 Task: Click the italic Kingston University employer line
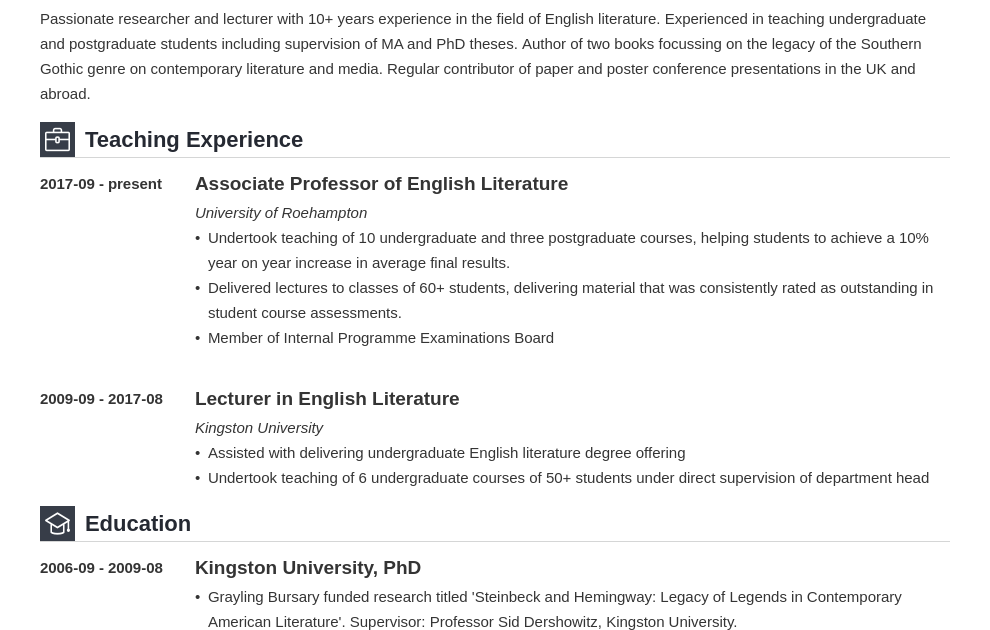point(259,428)
